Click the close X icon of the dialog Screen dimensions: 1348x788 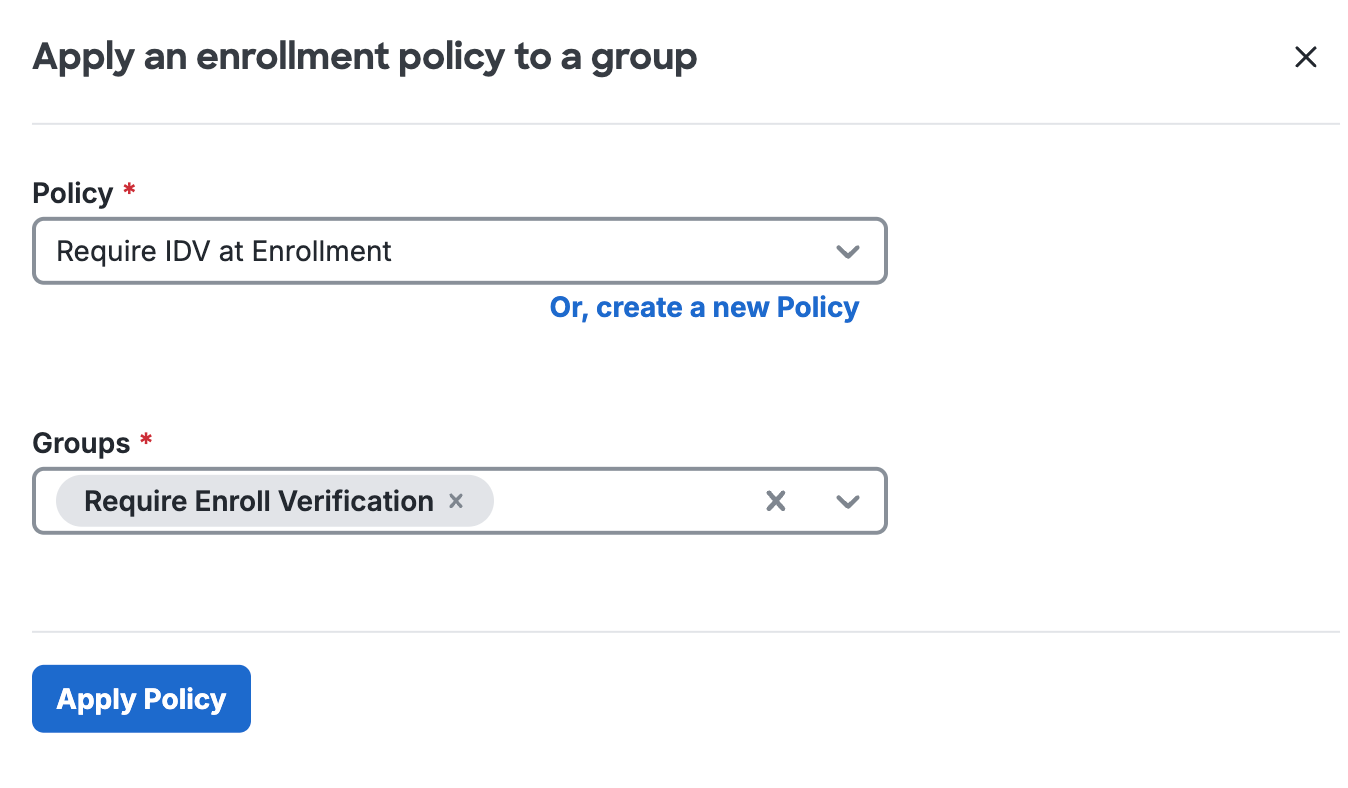tap(1306, 57)
